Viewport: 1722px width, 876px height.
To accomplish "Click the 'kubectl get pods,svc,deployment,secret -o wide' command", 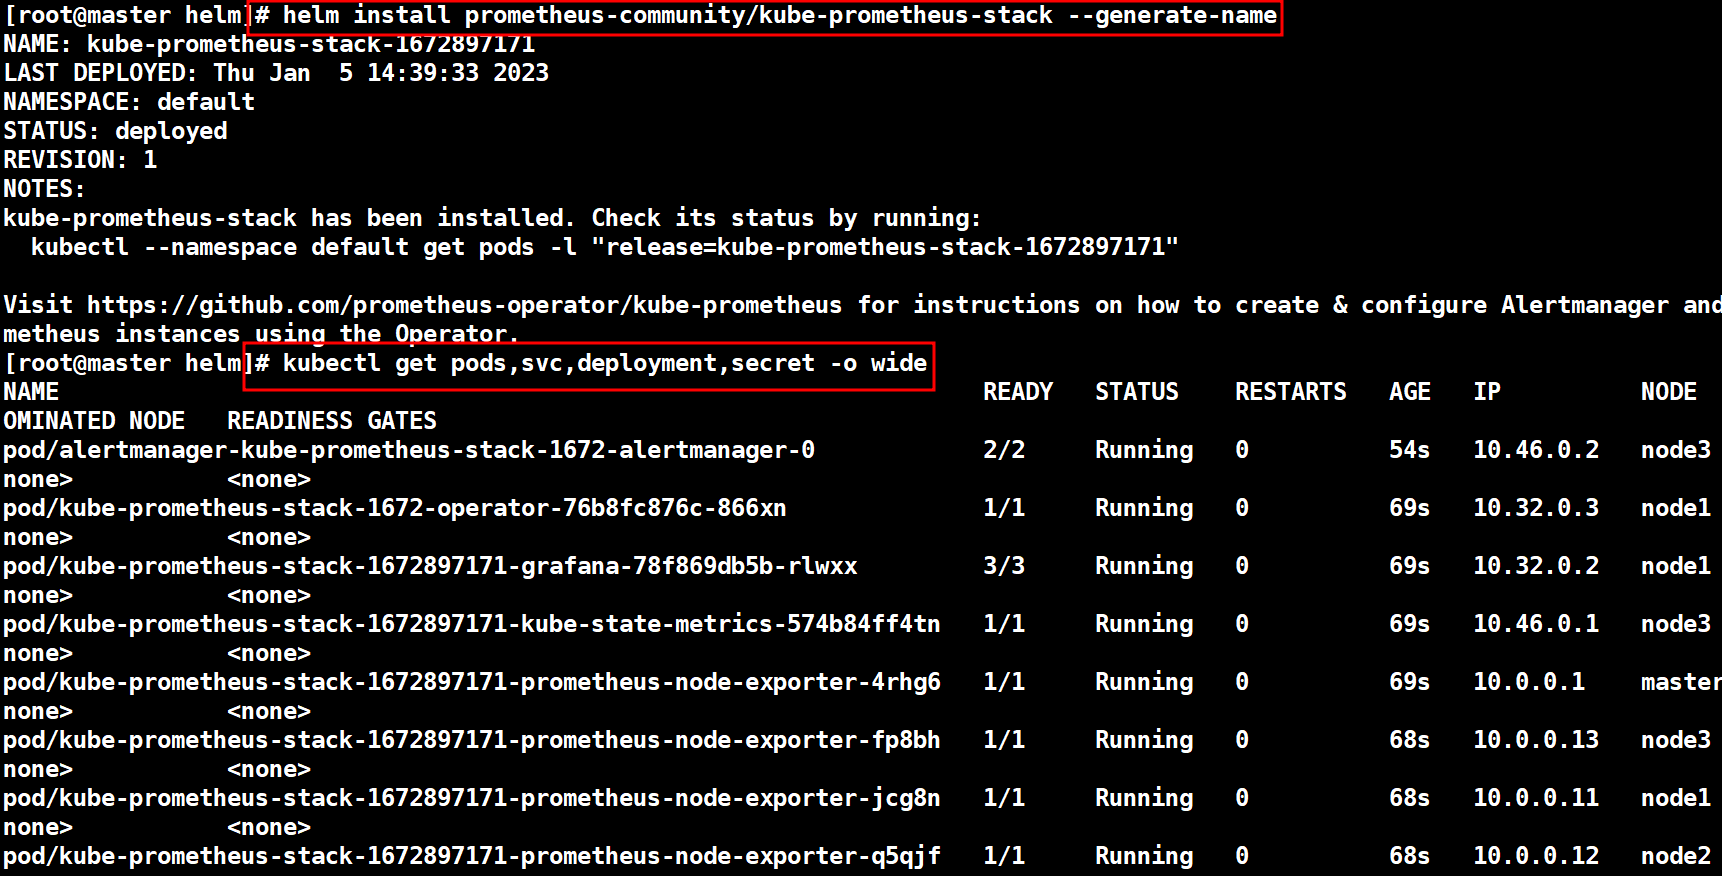I will [x=605, y=363].
